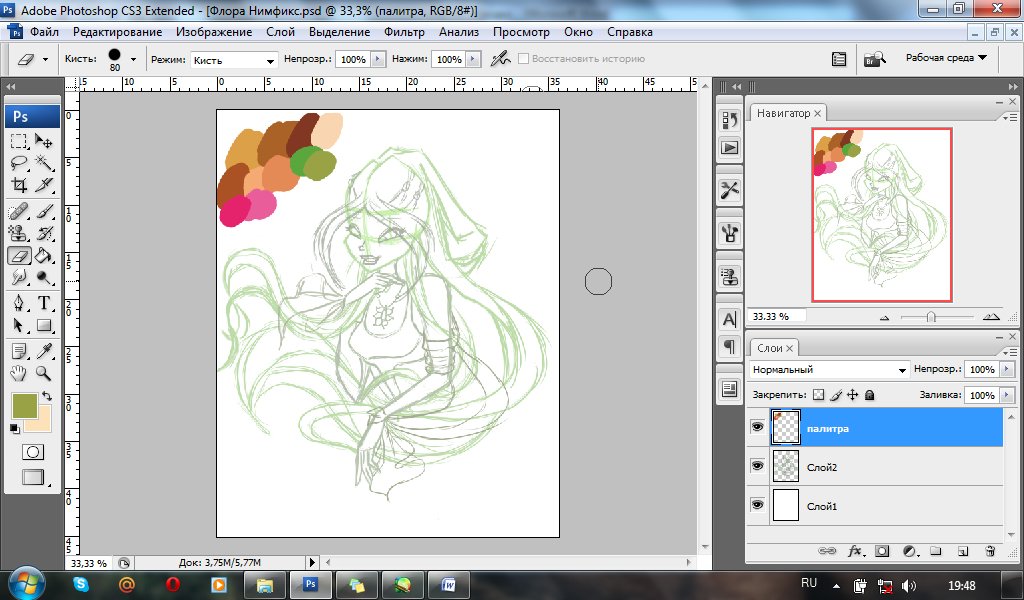The image size is (1024, 600).
Task: Add a layer mask
Action: (x=882, y=551)
